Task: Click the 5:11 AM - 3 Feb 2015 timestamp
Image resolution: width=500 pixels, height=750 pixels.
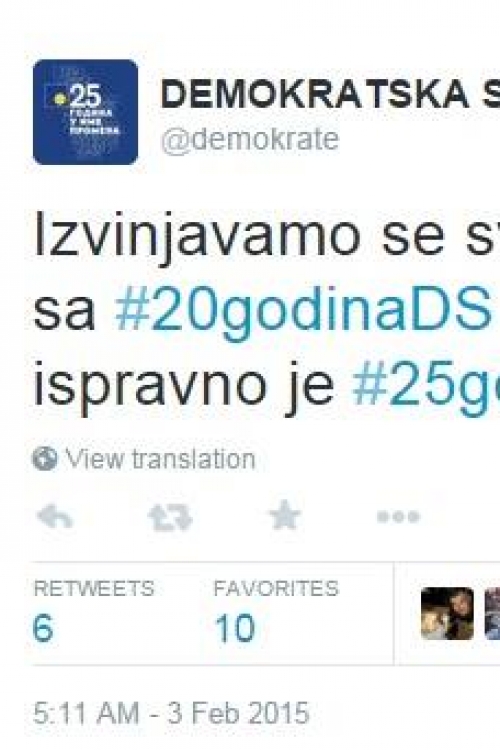Action: [171, 714]
